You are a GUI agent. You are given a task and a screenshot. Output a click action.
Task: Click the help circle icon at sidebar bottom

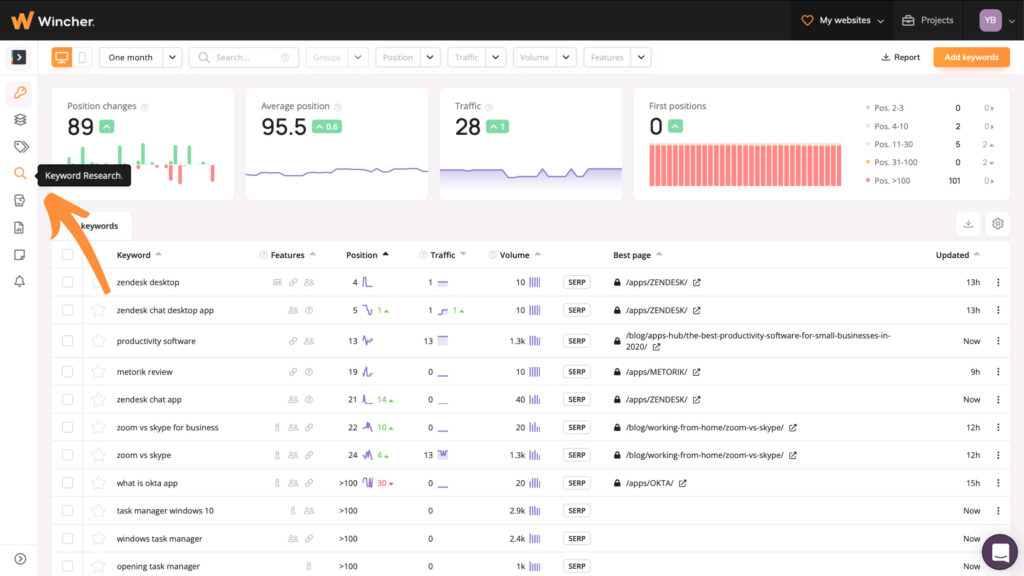(x=20, y=559)
